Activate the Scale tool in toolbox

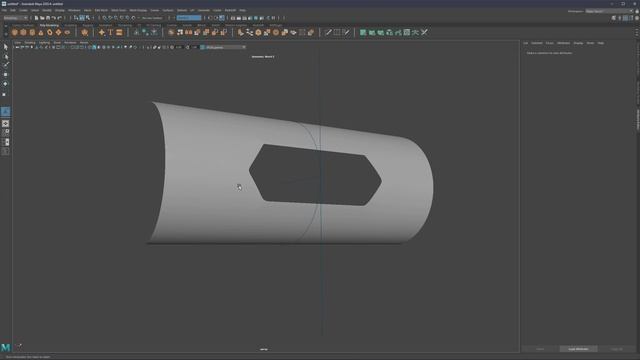[5, 94]
